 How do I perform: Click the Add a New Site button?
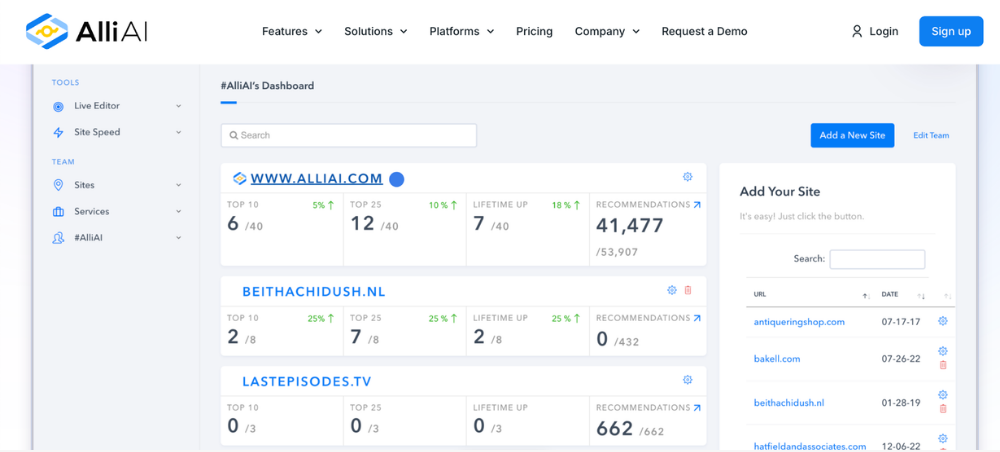[852, 135]
